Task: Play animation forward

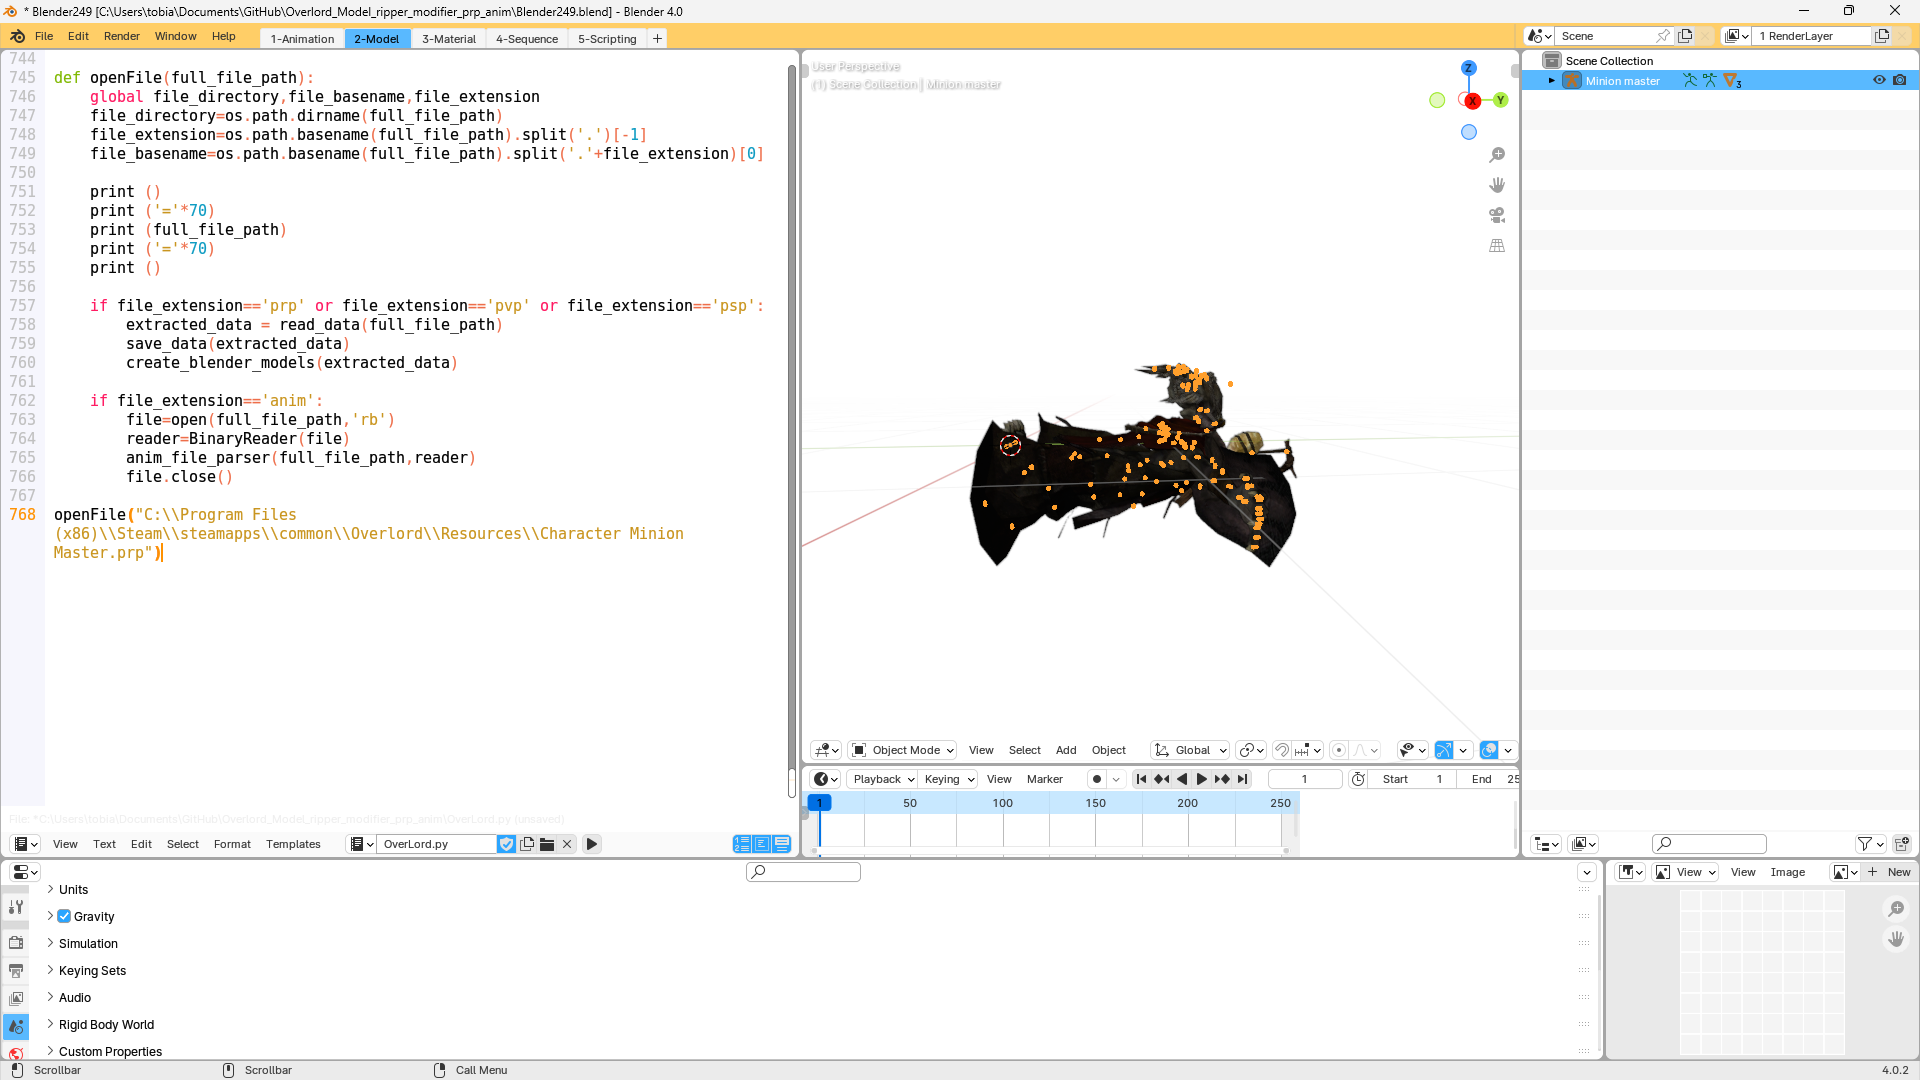Action: 1202,779
